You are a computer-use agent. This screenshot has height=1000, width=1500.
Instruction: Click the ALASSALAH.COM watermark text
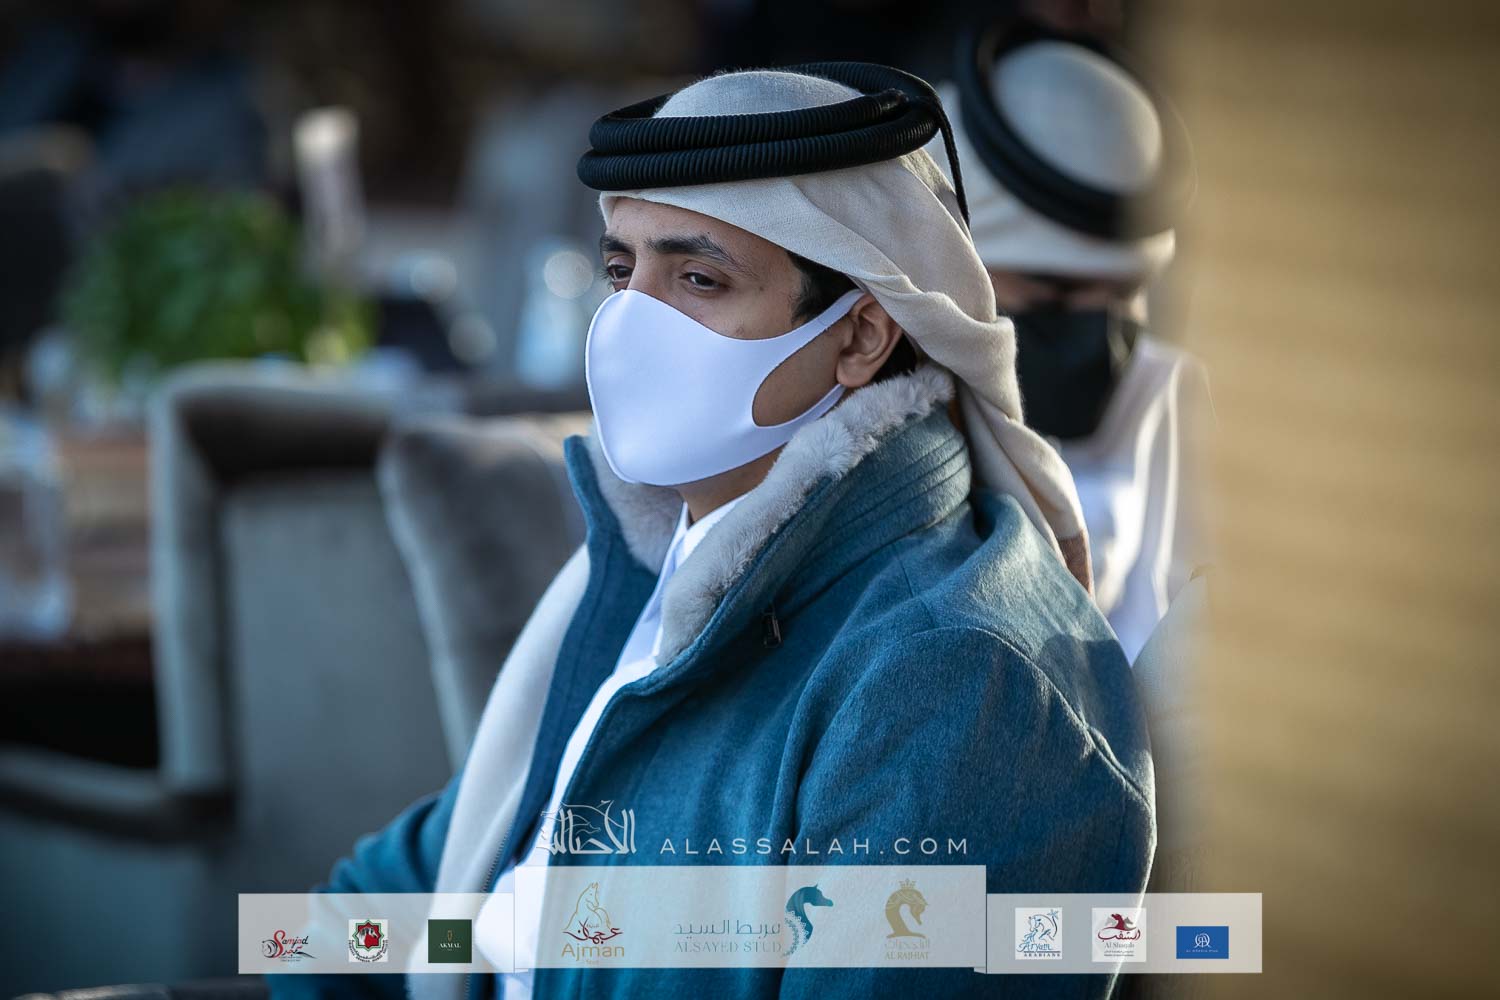tap(814, 846)
